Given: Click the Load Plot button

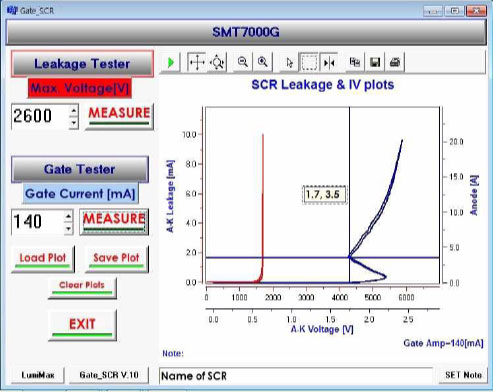Looking at the screenshot, I should click(x=43, y=259).
